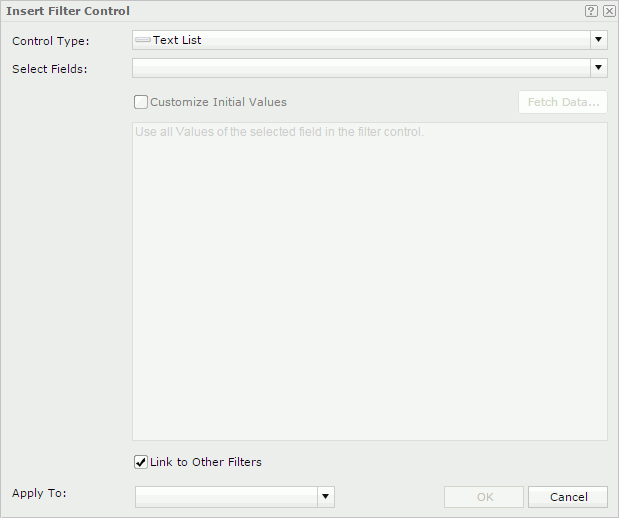619x518 pixels.
Task: Open the Control Type dropdown arrow
Action: [599, 40]
